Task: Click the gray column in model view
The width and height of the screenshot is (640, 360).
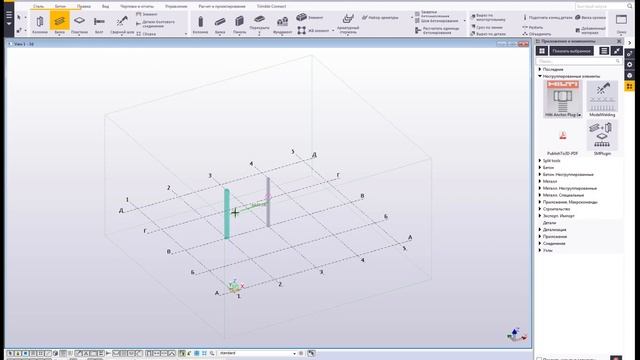Action: tap(268, 202)
